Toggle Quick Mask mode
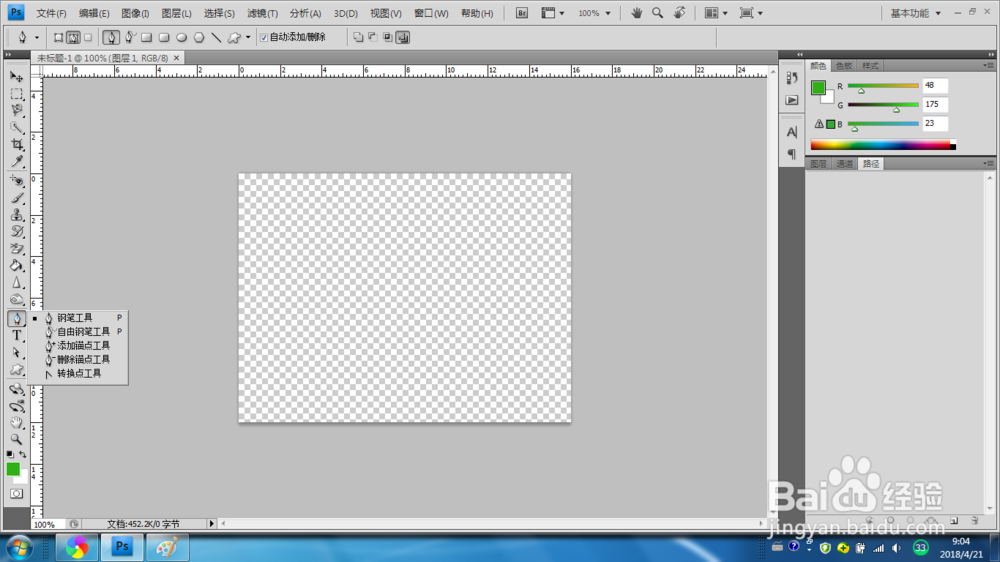1000x562 pixels. pyautogui.click(x=17, y=494)
